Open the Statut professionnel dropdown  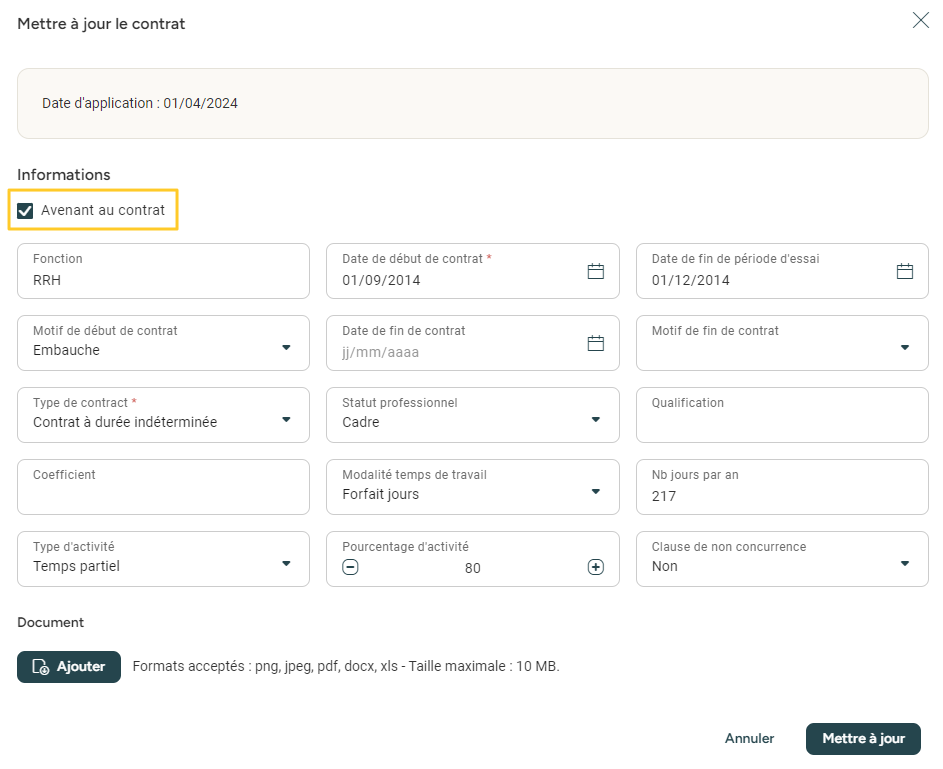pyautogui.click(x=595, y=420)
